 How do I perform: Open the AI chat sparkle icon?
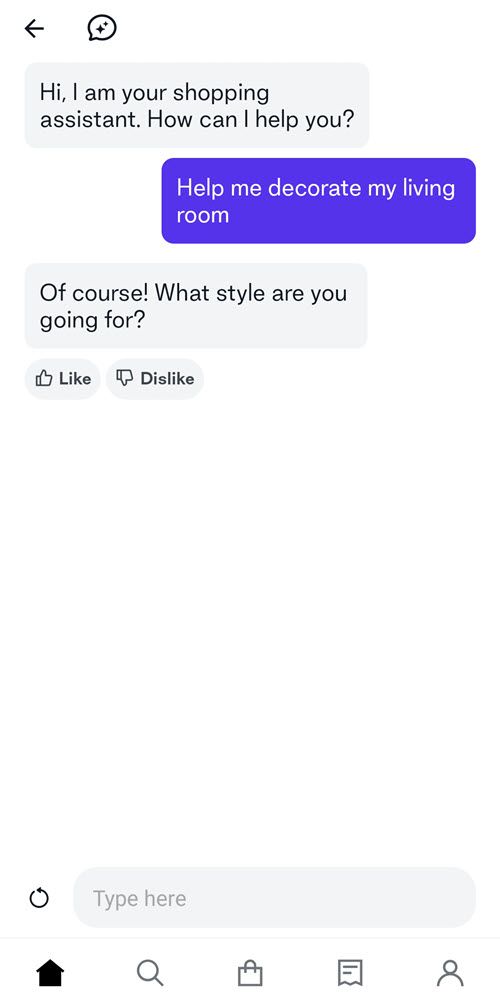102,28
